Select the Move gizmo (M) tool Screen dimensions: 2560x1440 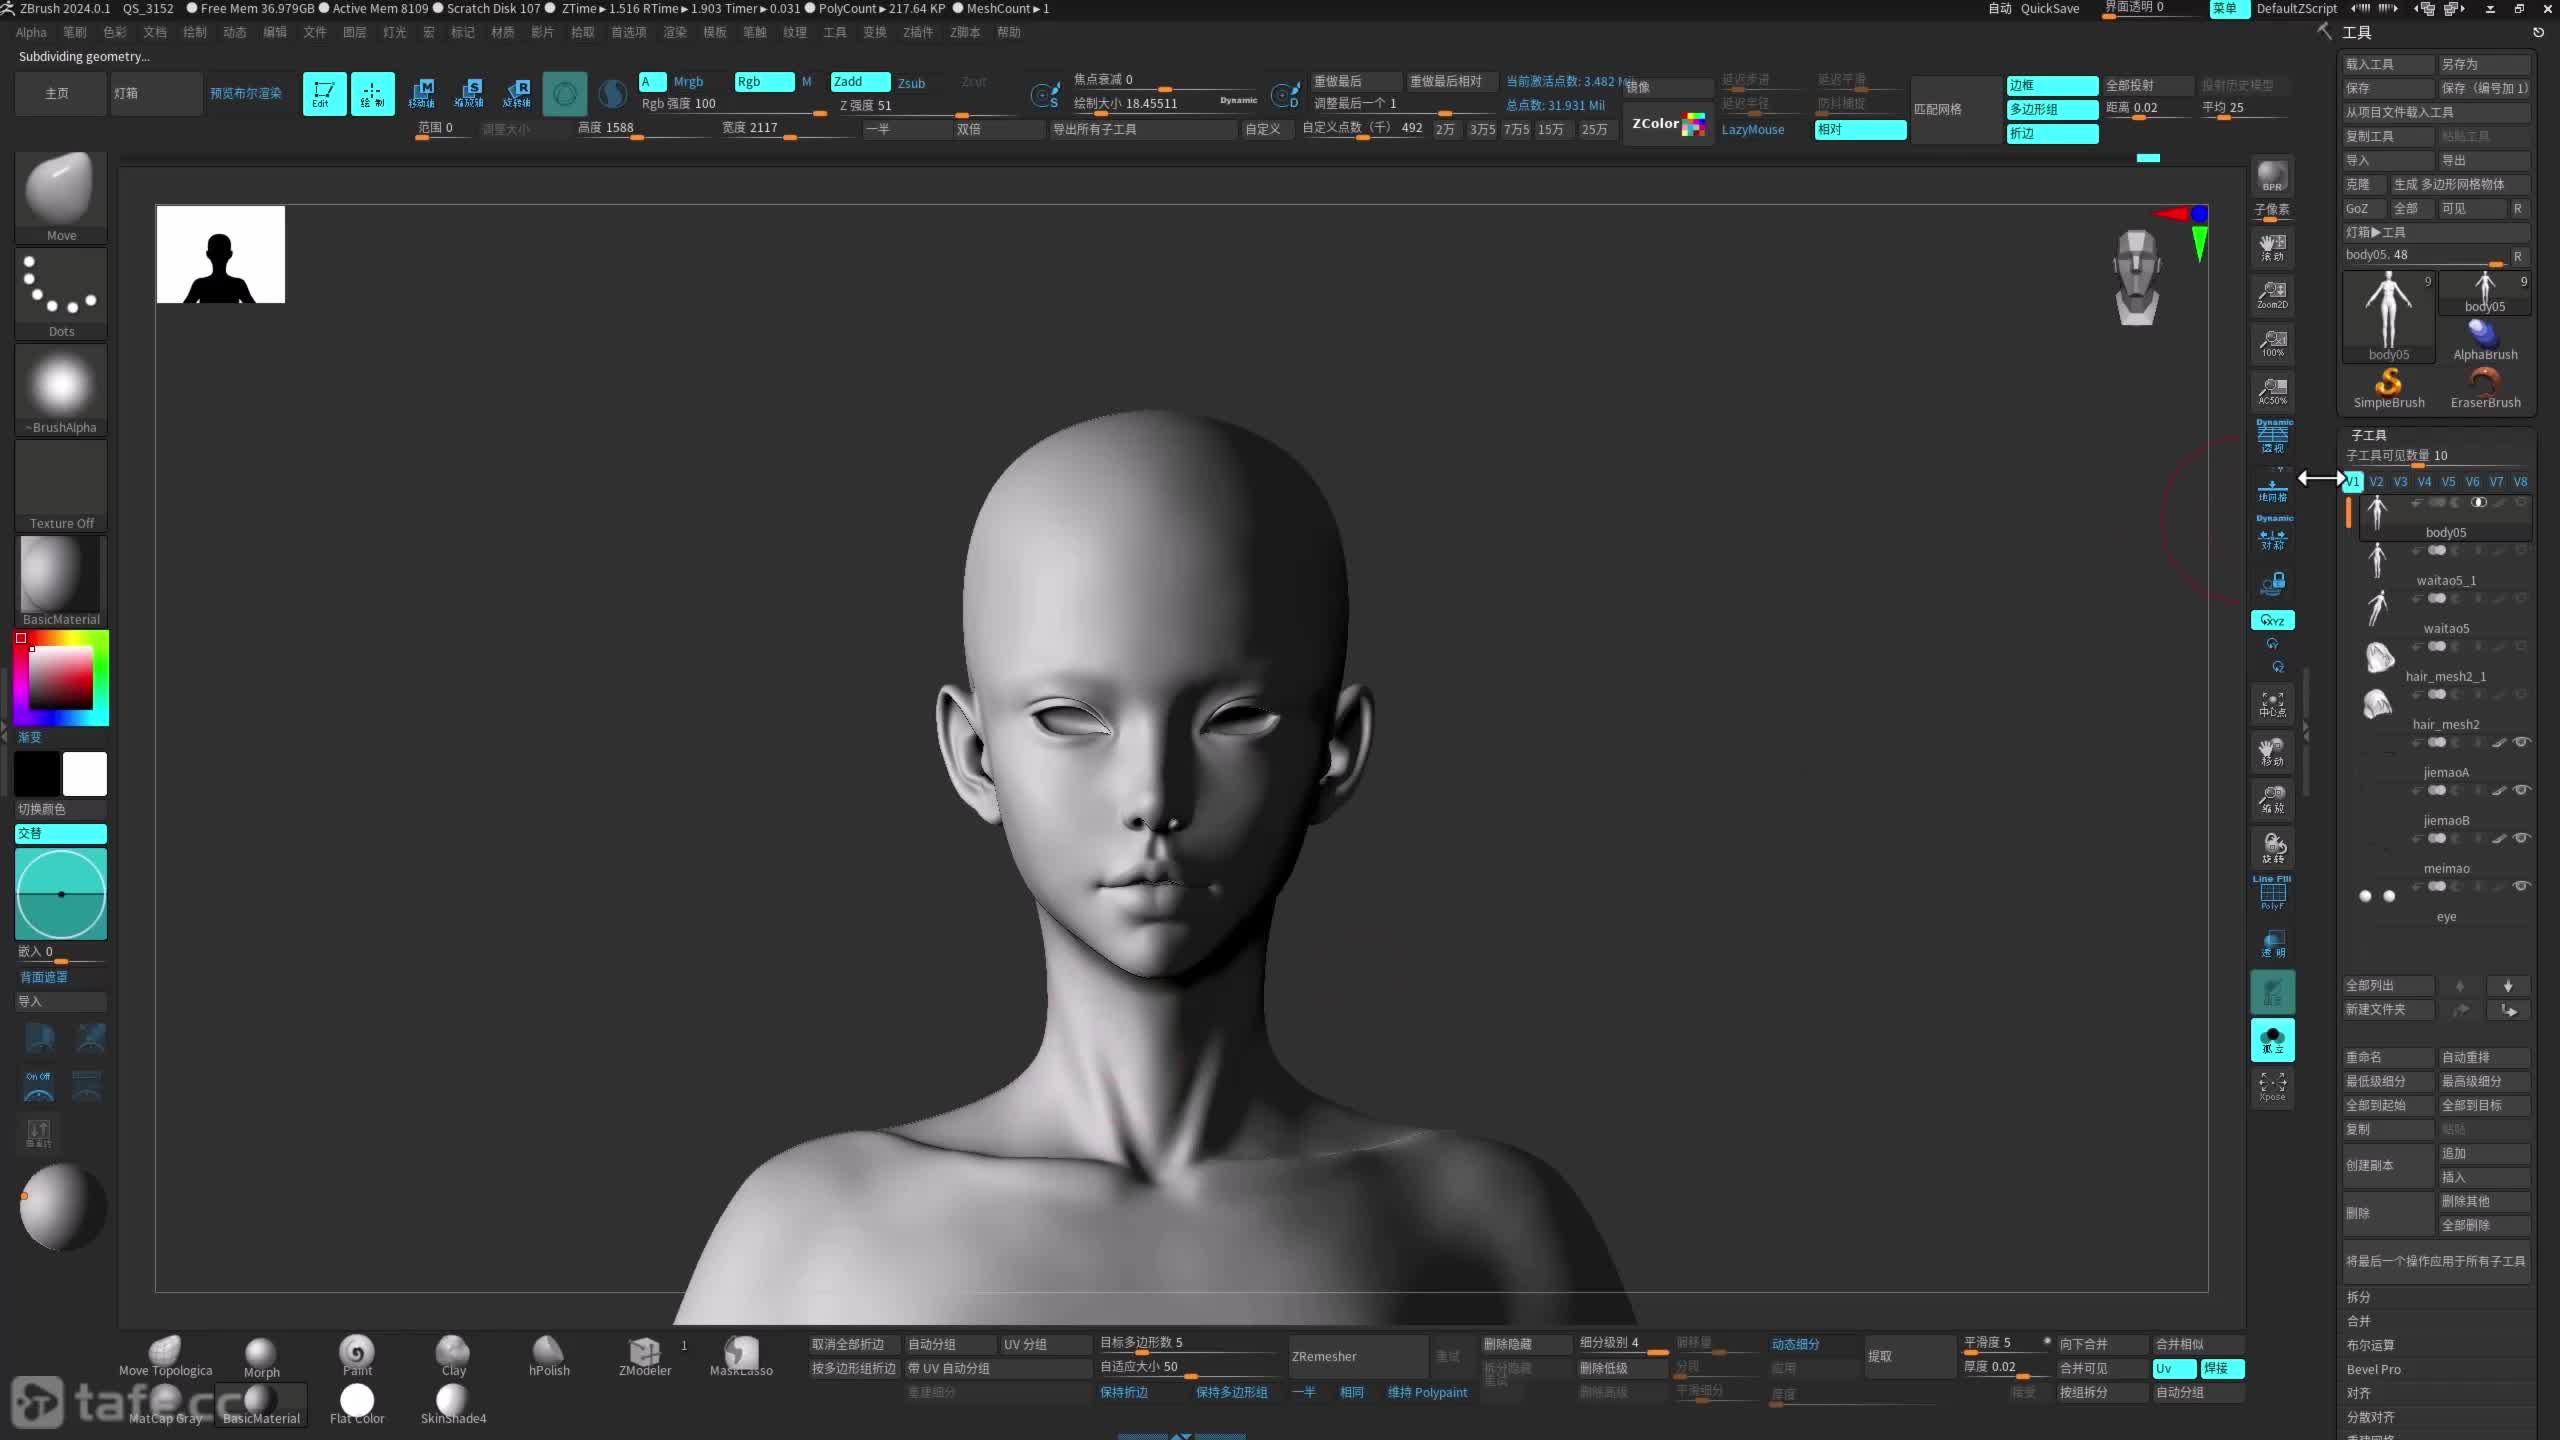tap(422, 94)
